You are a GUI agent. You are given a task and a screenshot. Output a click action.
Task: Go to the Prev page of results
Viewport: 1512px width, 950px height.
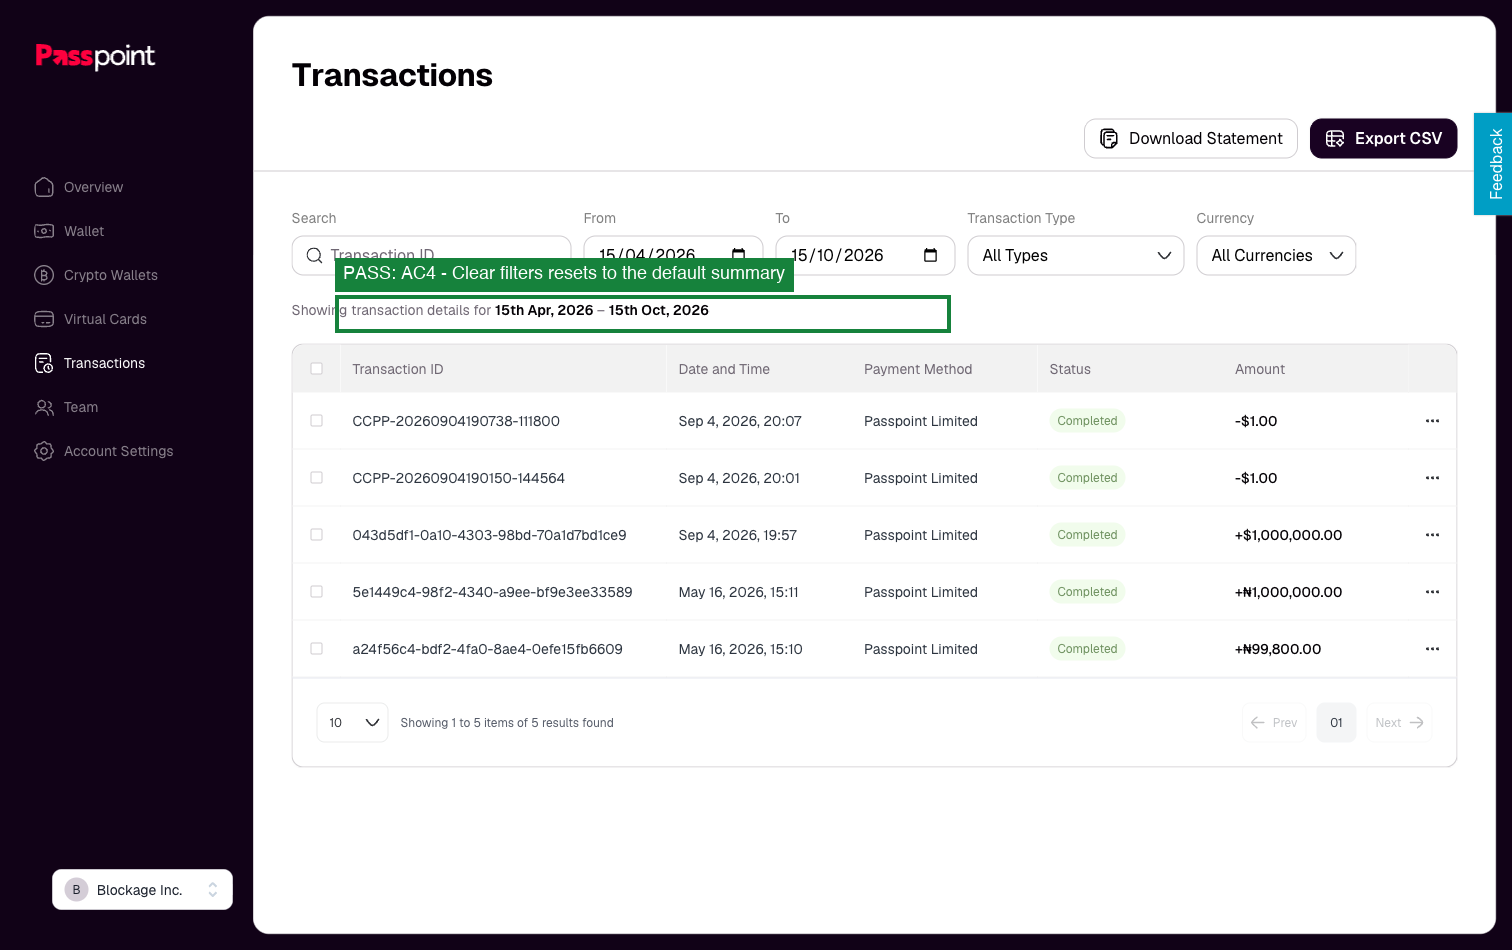tap(1274, 723)
